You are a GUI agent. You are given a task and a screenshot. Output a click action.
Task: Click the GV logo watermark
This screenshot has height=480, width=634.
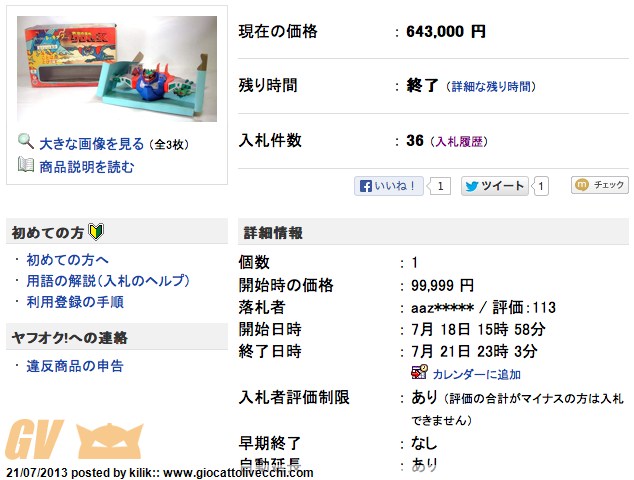[74, 441]
